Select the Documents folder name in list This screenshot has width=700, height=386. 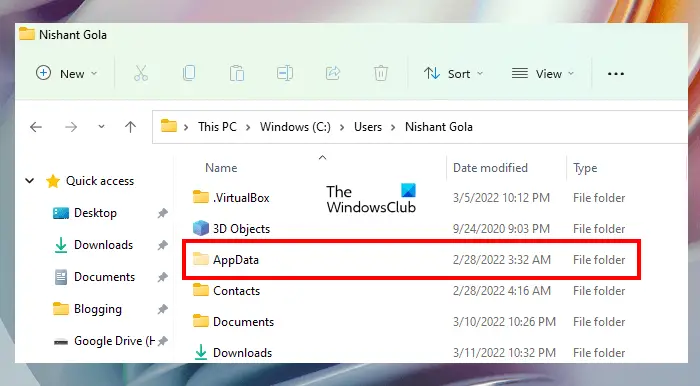[x=243, y=322]
